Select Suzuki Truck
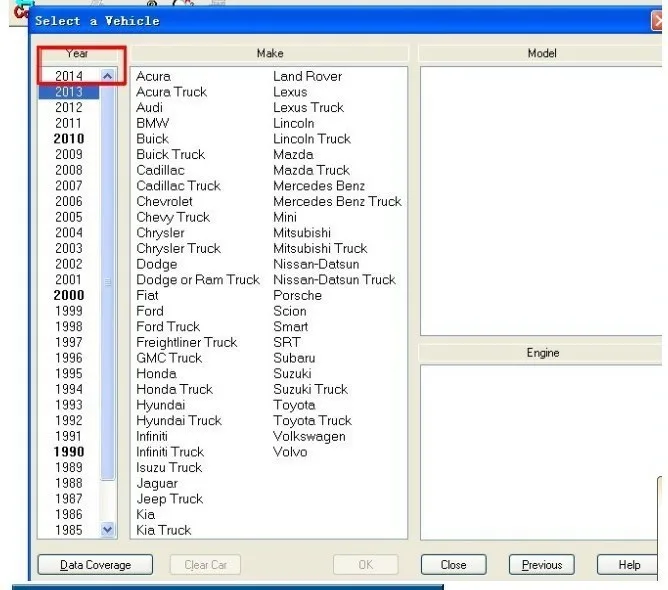The width and height of the screenshot is (668, 590). point(311,389)
